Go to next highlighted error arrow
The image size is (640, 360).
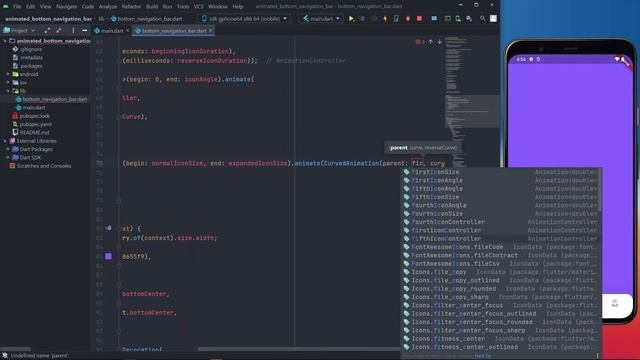click(x=440, y=42)
